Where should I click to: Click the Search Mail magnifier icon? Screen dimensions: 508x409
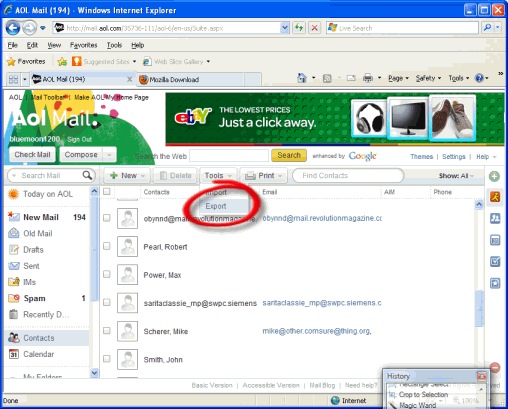pyautogui.click(x=87, y=175)
